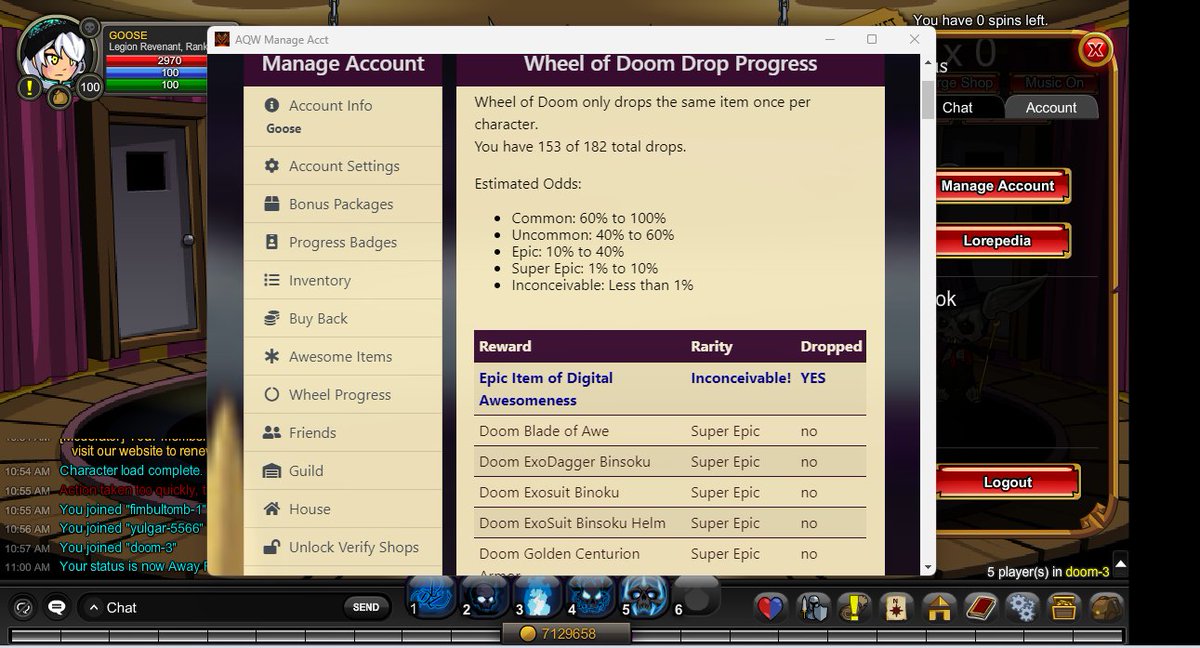Image resolution: width=1200 pixels, height=648 pixels.
Task: Use skill slot 3 blue flame ability
Action: pos(539,597)
